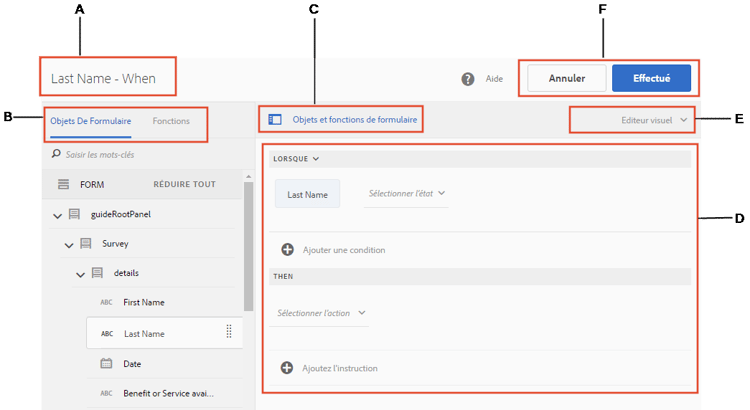Open the Sélectionner l'état dropdown
This screenshot has width=750, height=410.
[x=407, y=194]
